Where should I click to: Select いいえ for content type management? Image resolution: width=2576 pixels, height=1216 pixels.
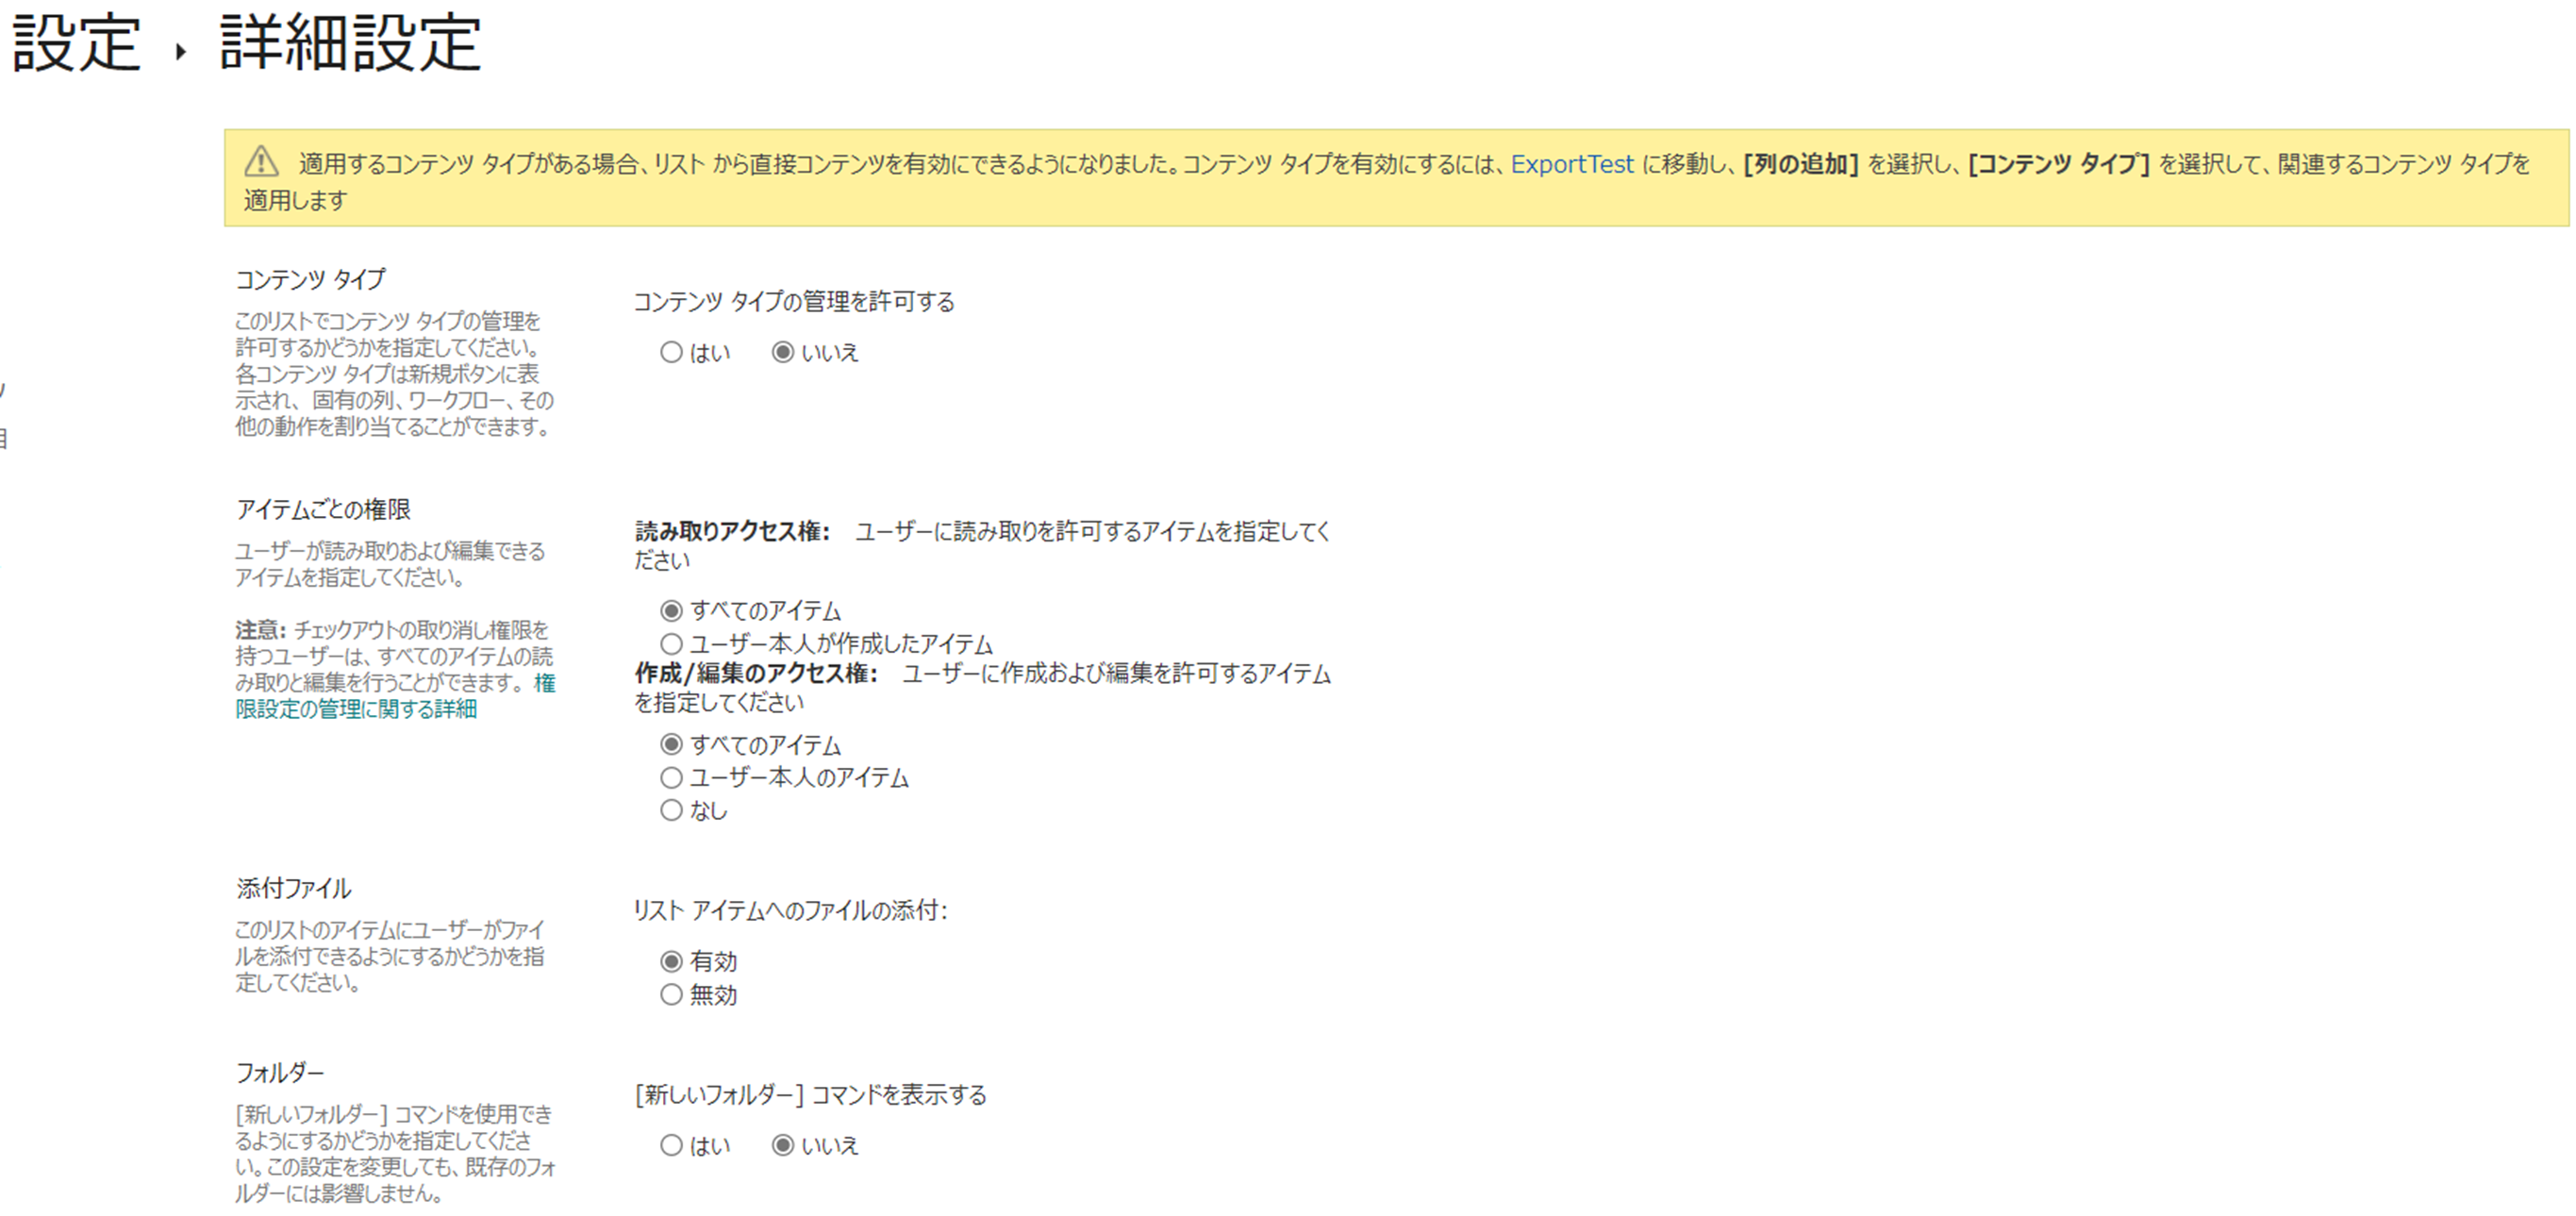[x=783, y=352]
